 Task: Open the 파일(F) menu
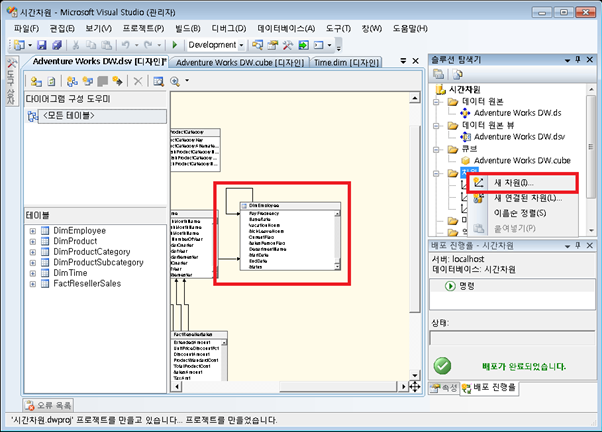[x=26, y=28]
